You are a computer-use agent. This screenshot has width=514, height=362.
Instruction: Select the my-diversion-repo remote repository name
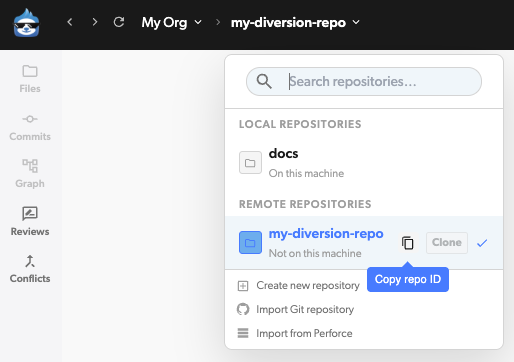click(x=326, y=233)
